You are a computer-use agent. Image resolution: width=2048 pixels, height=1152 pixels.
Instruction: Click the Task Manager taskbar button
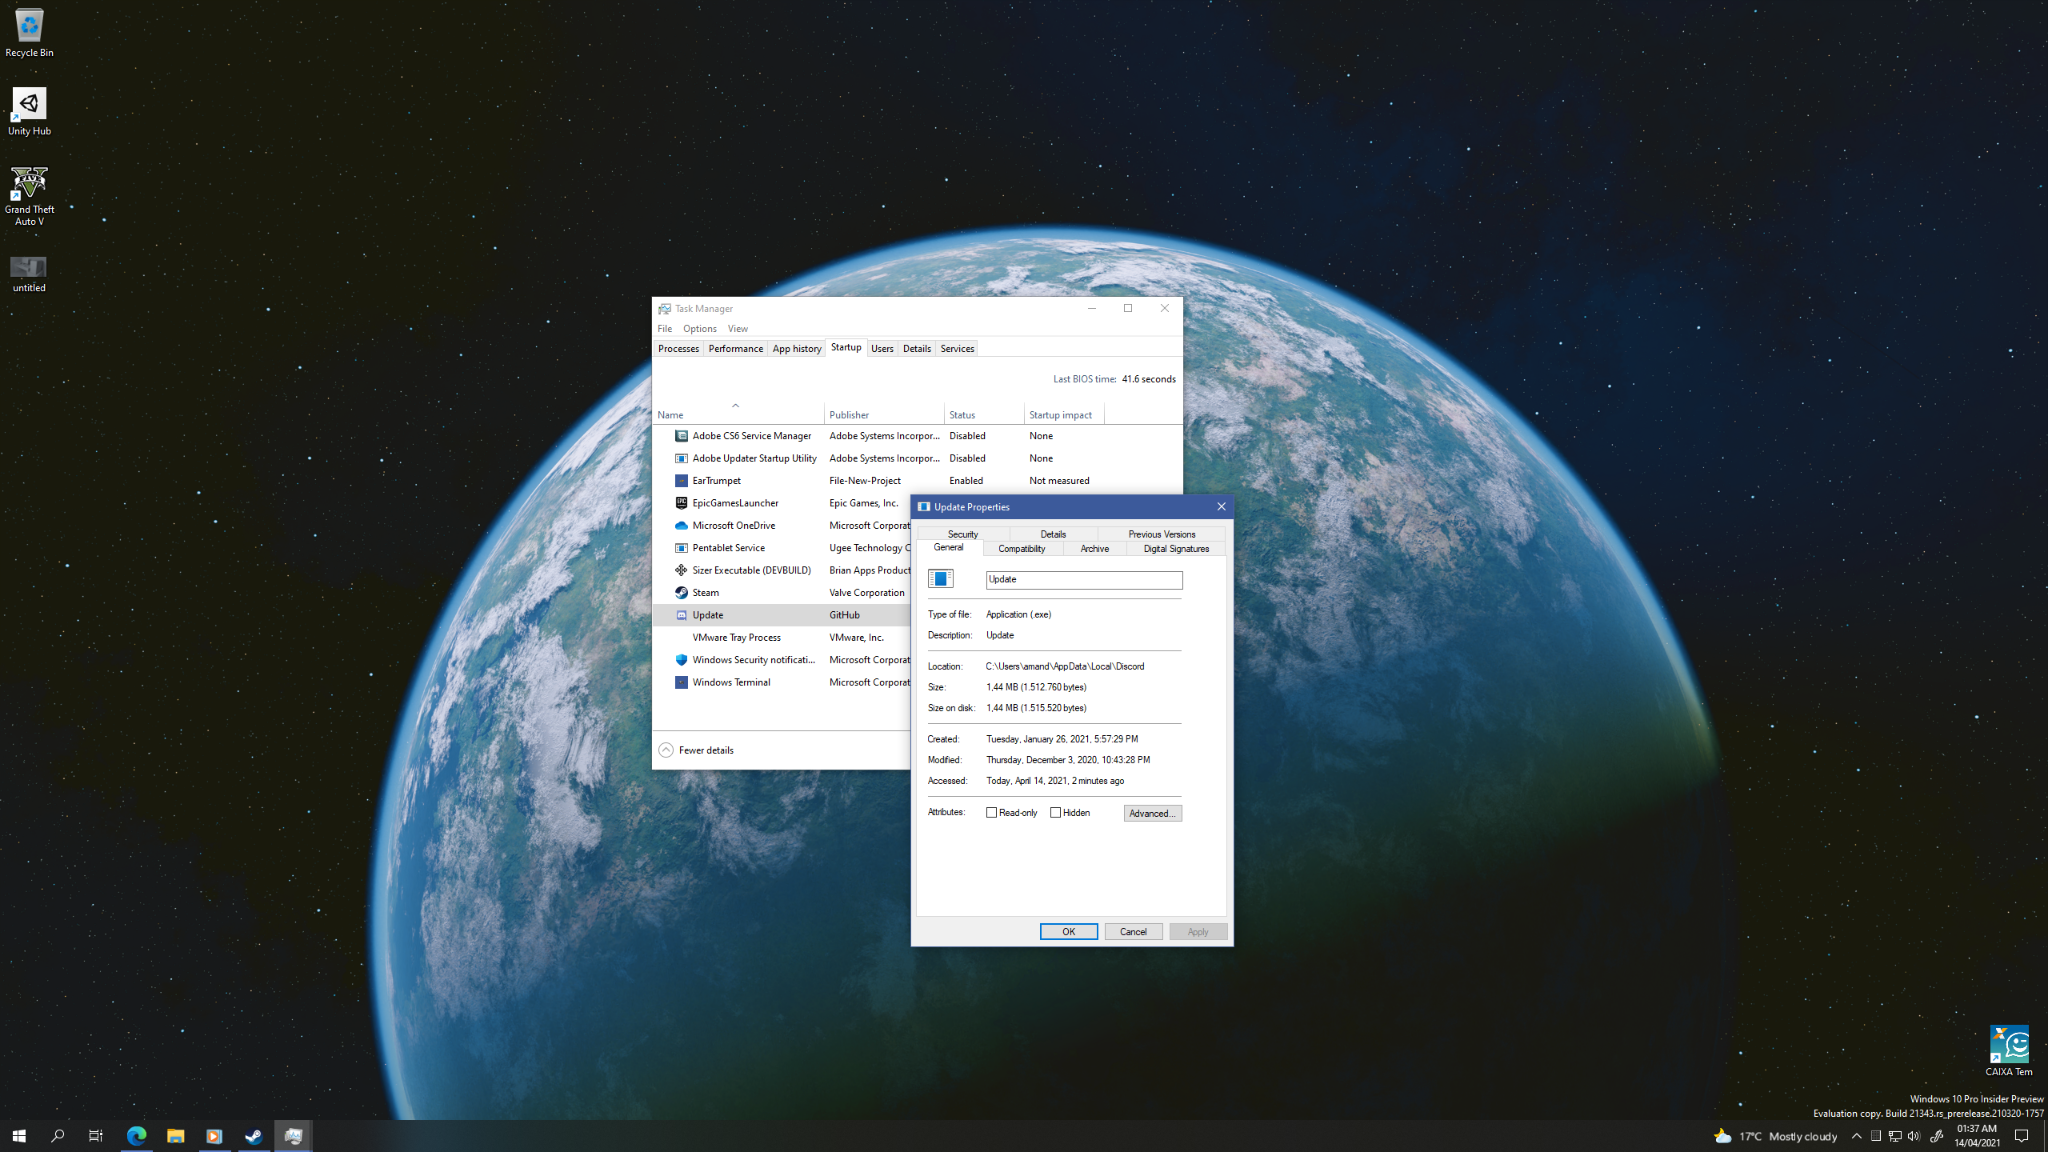coord(293,1136)
